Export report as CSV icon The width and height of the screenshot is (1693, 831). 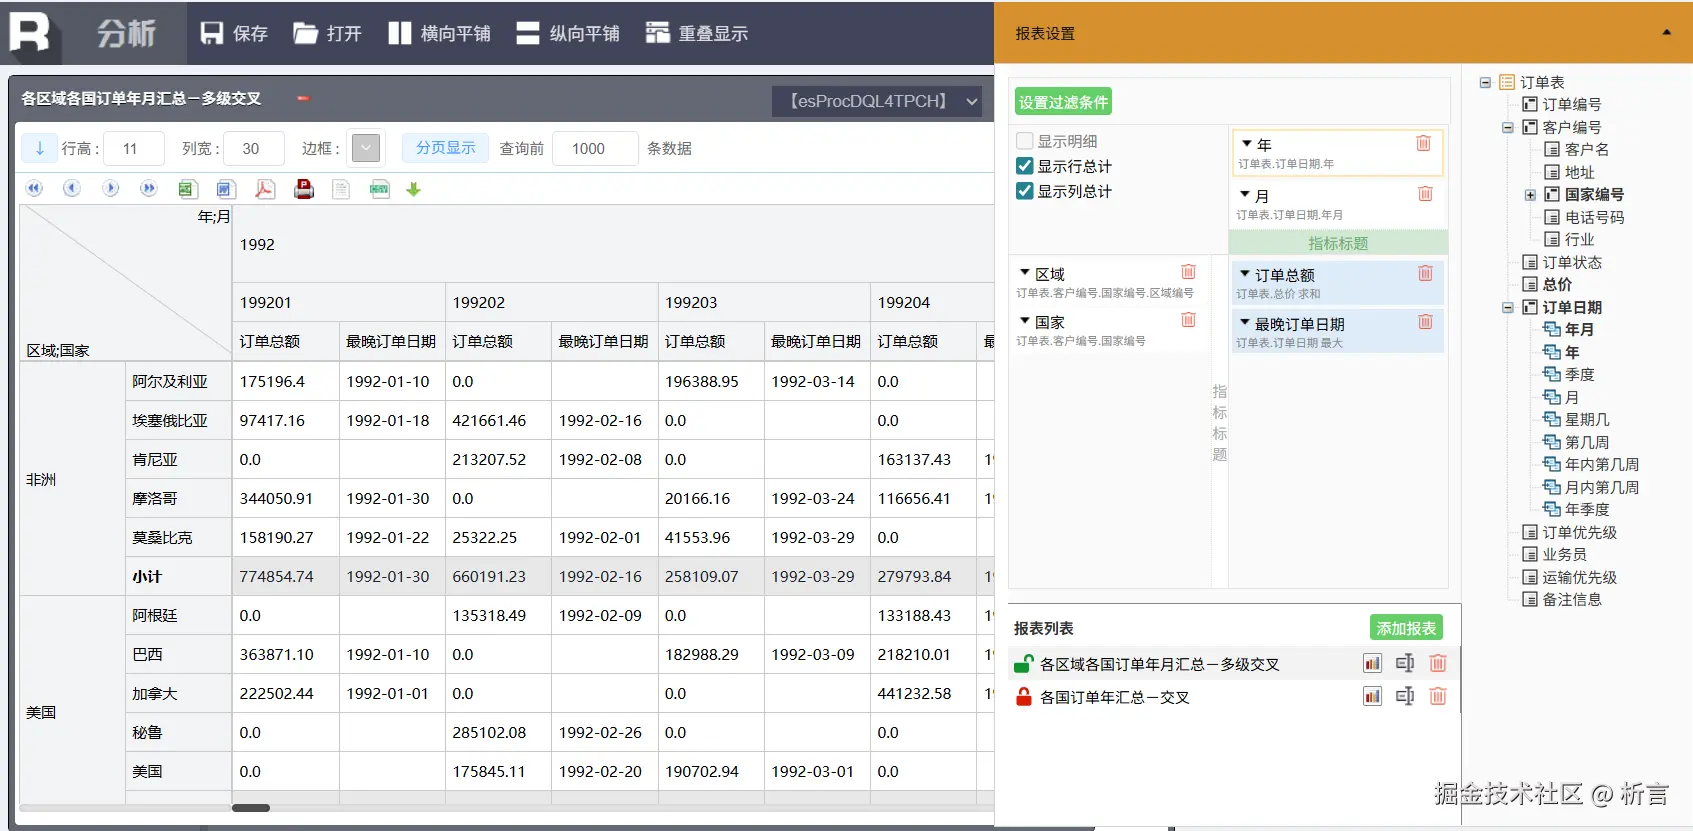coord(379,189)
